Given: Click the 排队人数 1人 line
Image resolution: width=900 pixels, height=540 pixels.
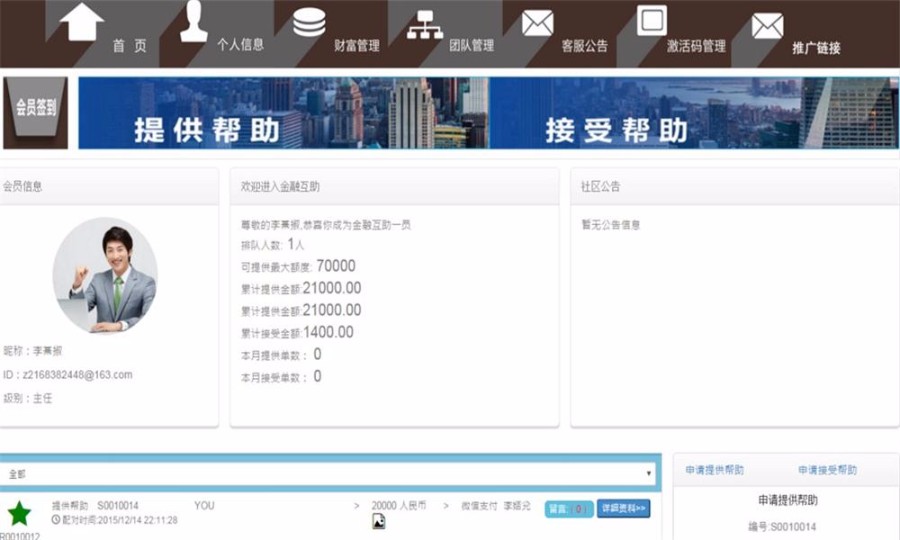Looking at the screenshot, I should point(273,244).
